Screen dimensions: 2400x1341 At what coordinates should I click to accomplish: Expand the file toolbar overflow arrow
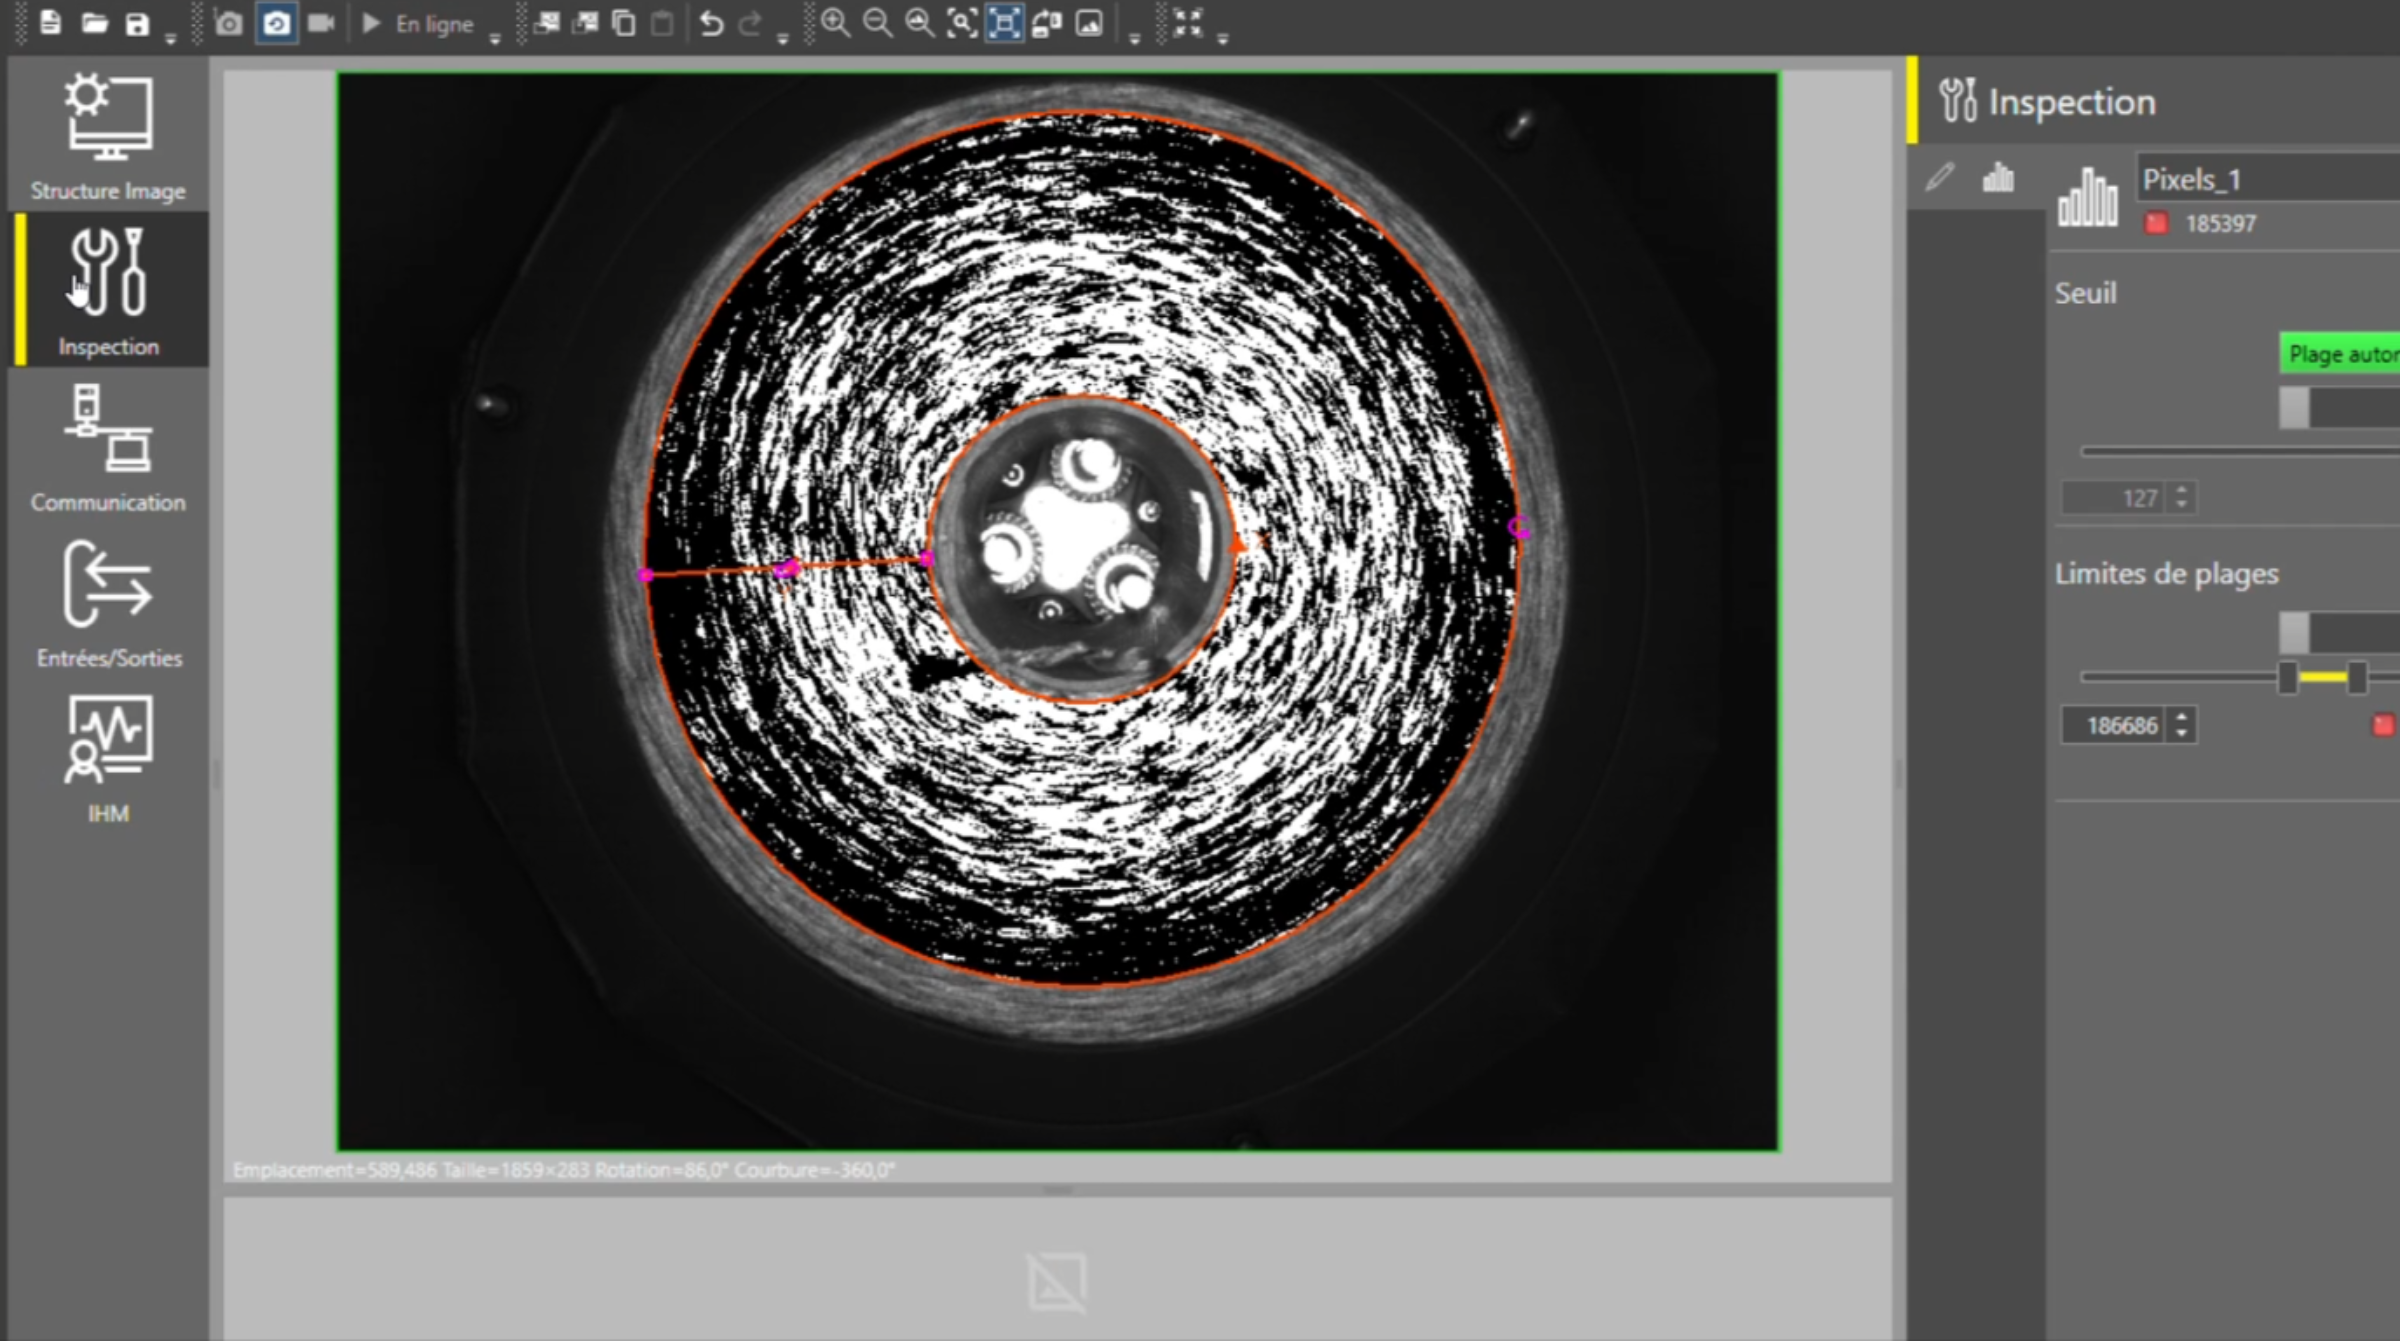click(x=170, y=40)
